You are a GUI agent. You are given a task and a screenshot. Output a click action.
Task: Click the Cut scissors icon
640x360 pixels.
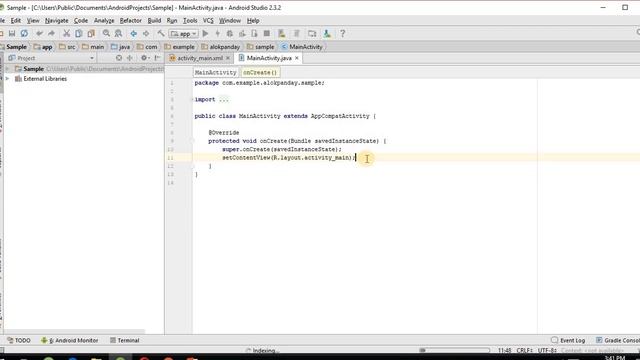[x=67, y=33]
